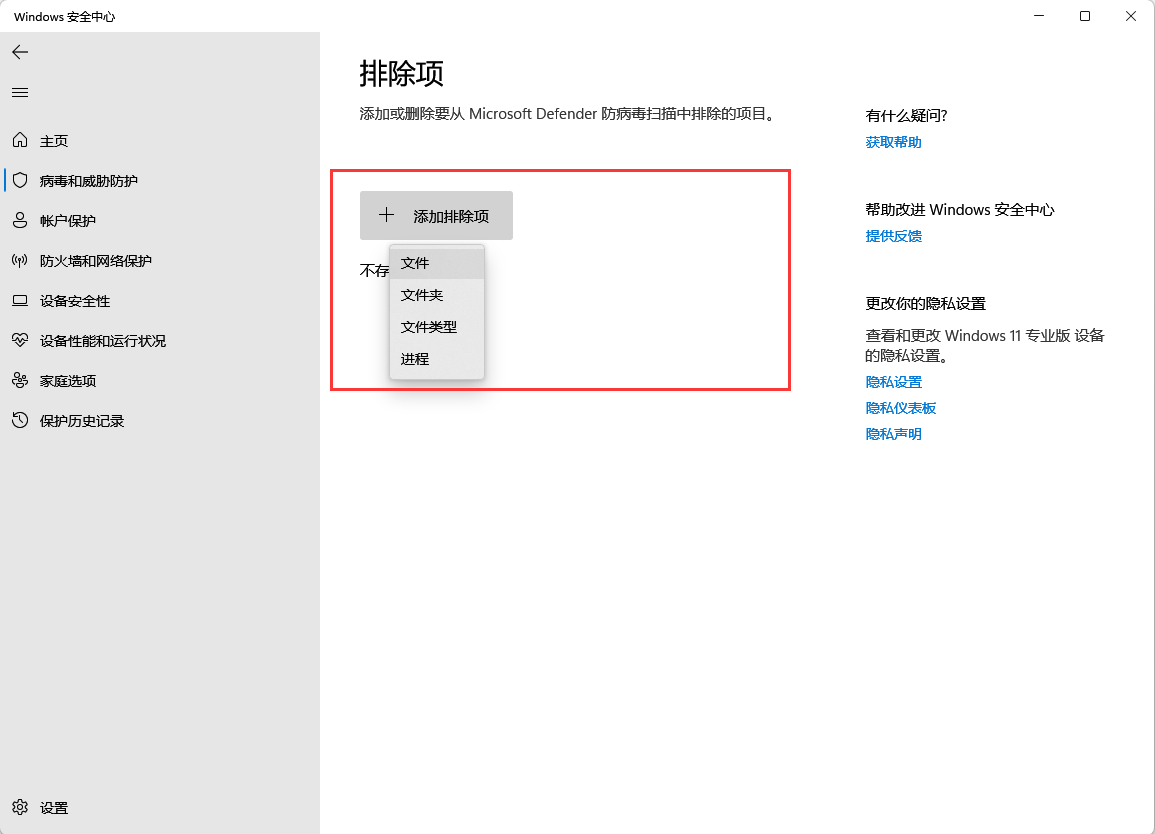Expand navigation with the hamburger icon
The width and height of the screenshot is (1155, 834).
(x=20, y=93)
